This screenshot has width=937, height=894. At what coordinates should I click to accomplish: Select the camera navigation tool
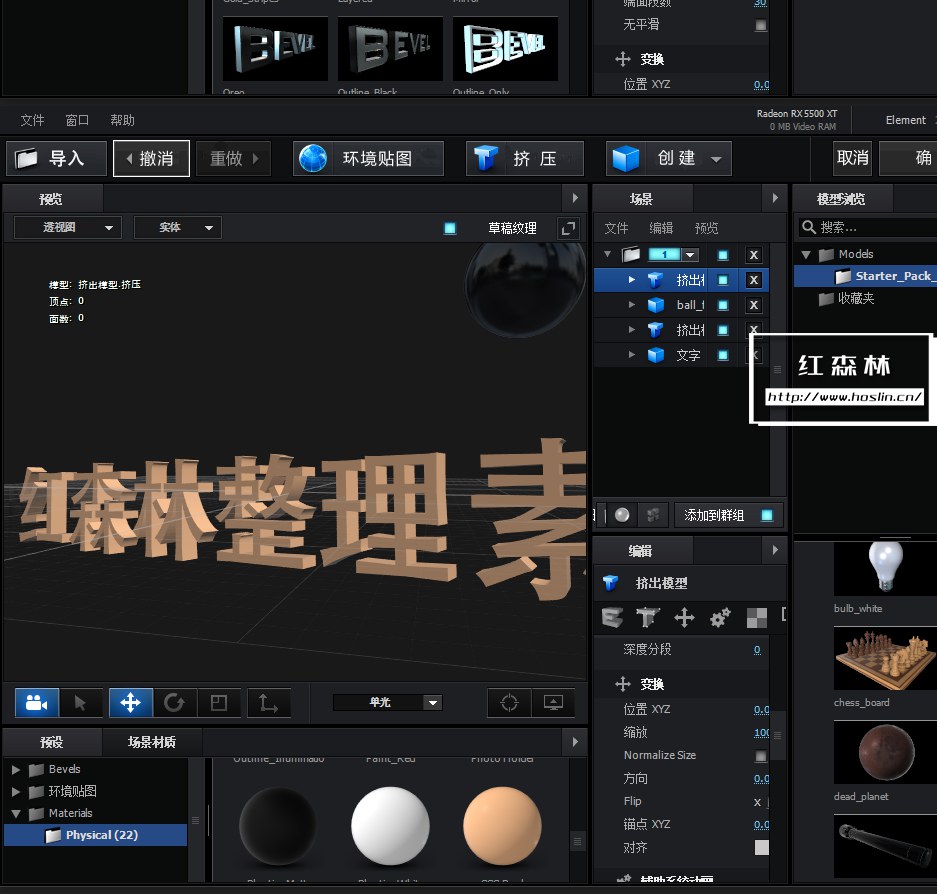(x=36, y=702)
